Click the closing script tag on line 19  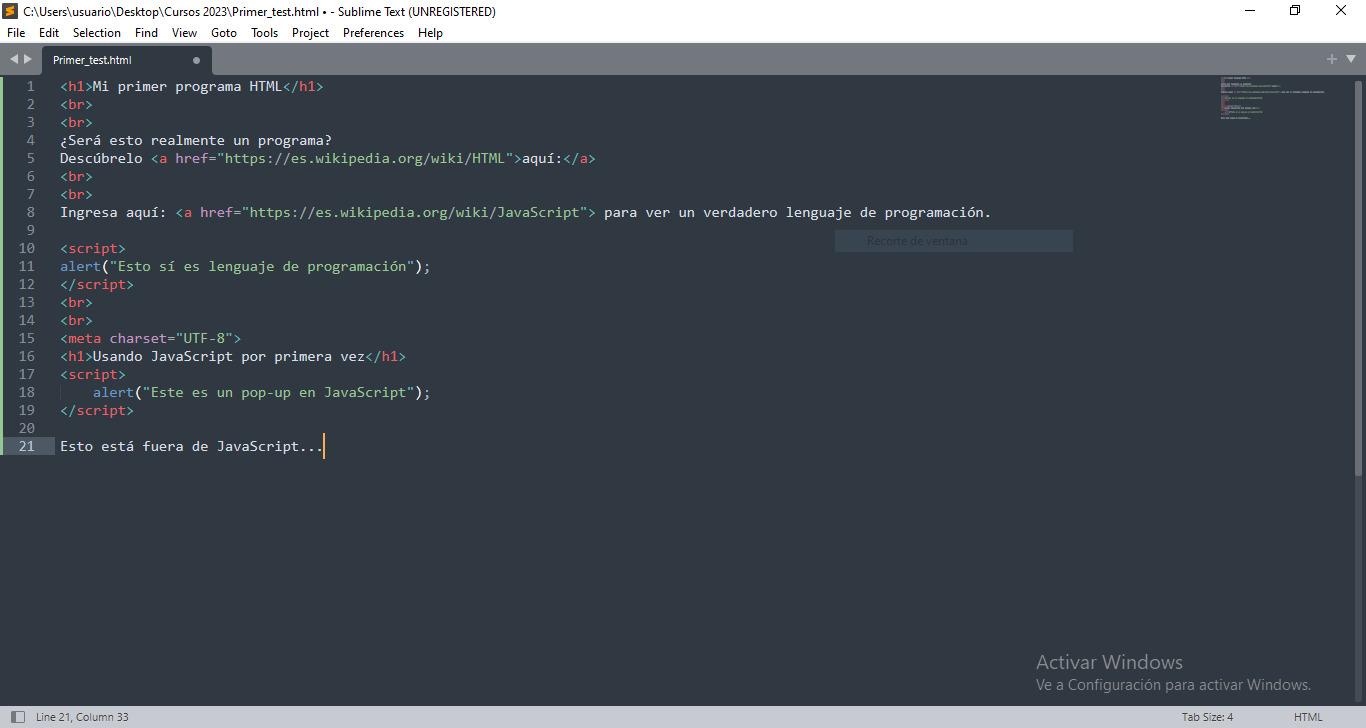(97, 410)
